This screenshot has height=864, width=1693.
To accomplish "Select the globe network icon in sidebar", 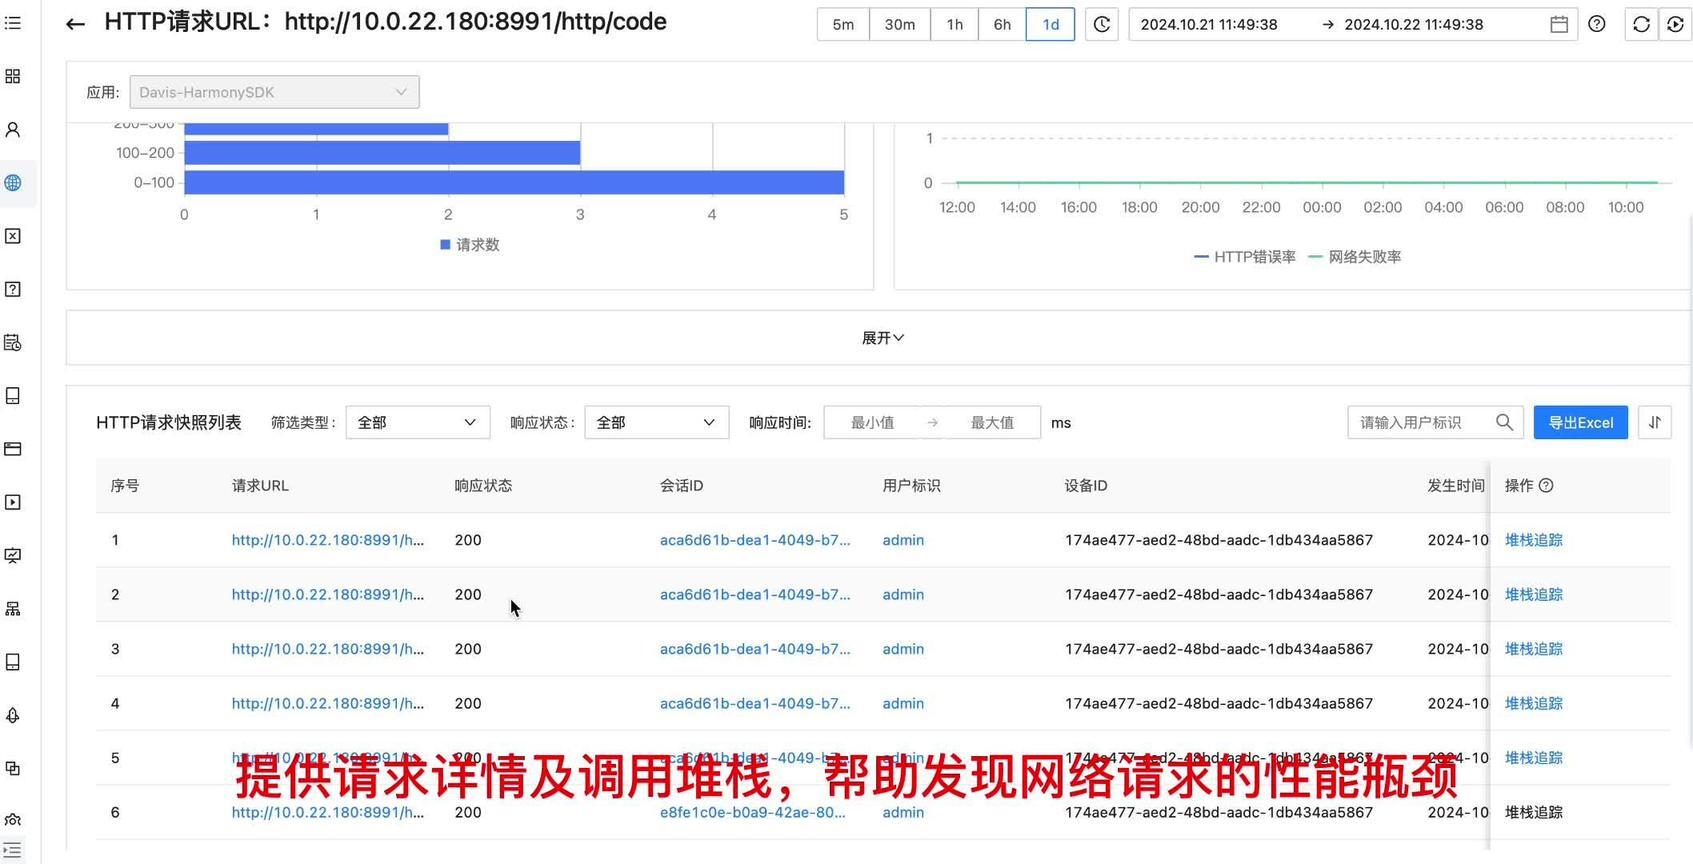I will [x=13, y=183].
